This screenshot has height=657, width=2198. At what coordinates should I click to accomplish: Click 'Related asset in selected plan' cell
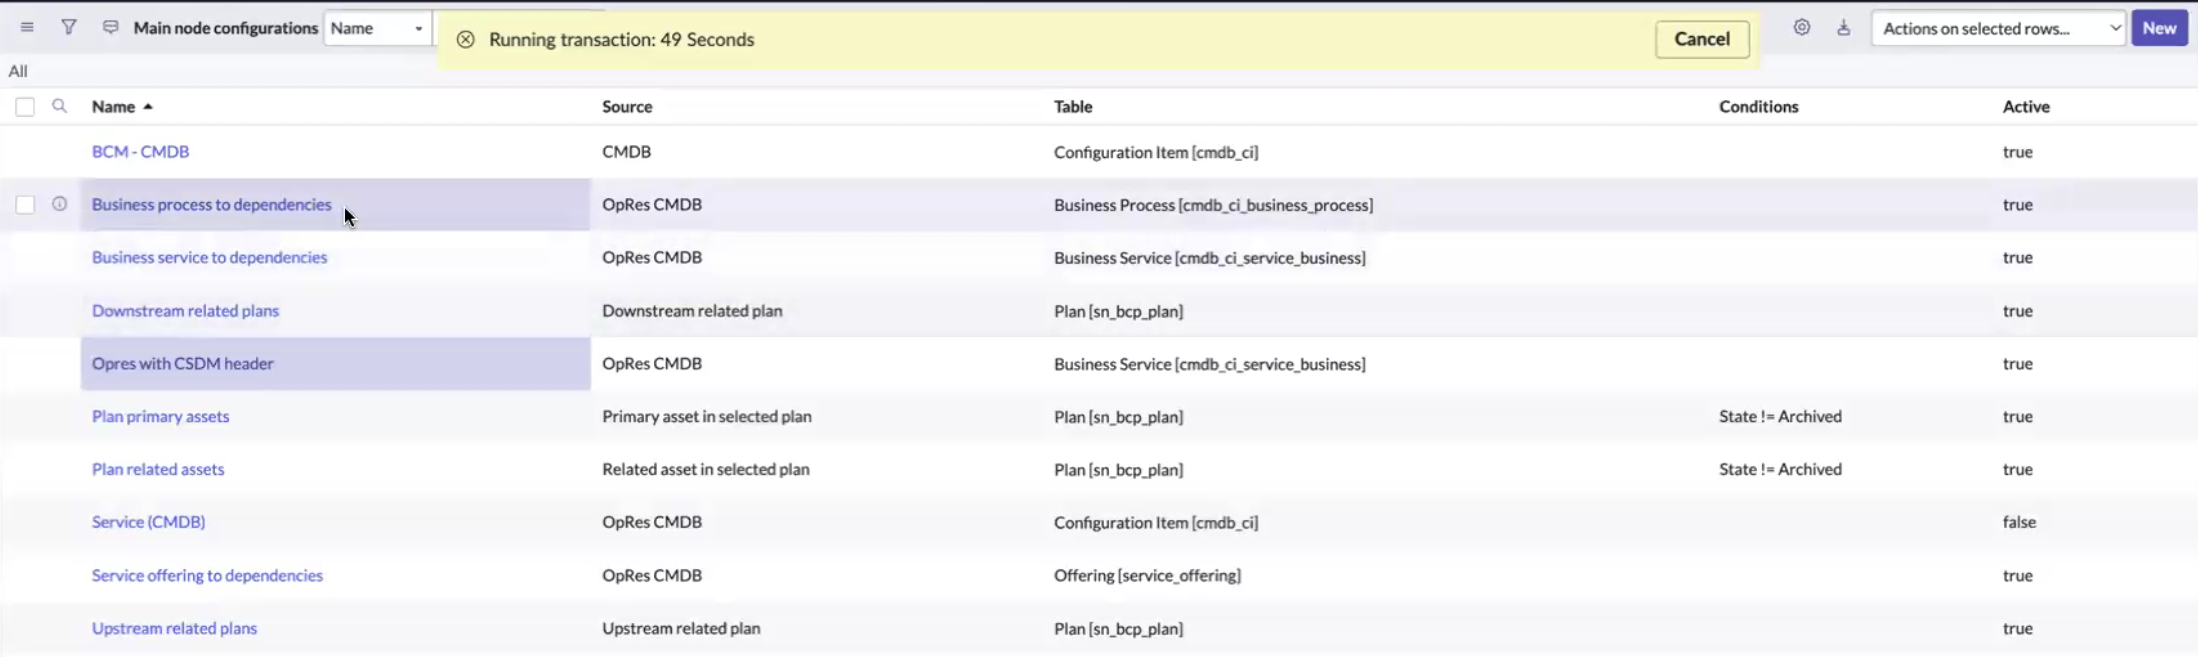tap(705, 469)
